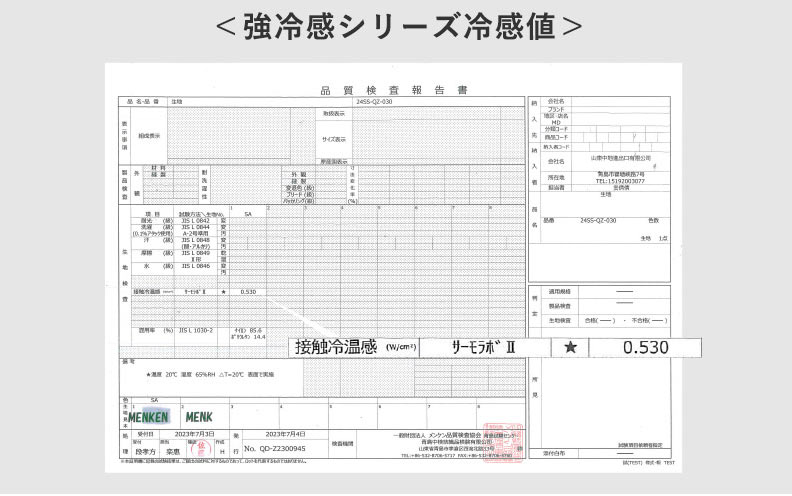Click the enlarged 接触冷温感 label
This screenshot has height=496, width=792.
(336, 348)
